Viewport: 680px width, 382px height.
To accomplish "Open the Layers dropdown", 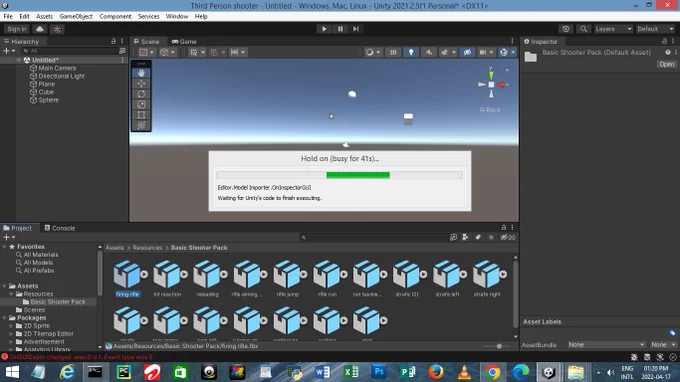I will [x=613, y=29].
